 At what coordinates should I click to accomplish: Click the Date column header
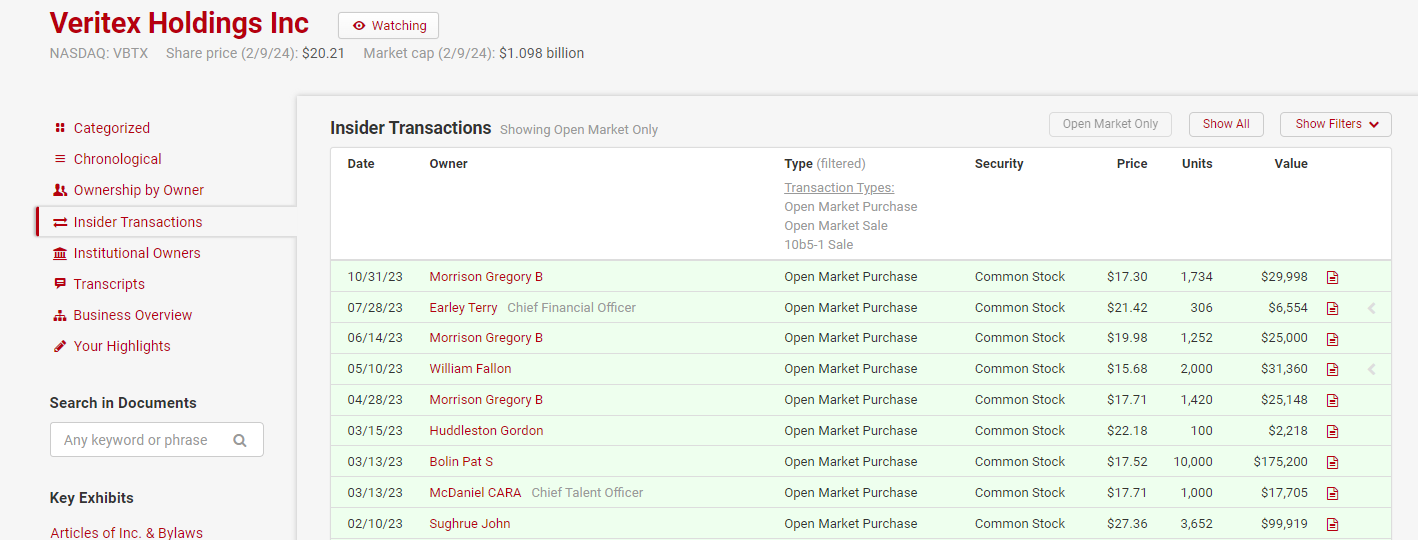(361, 164)
